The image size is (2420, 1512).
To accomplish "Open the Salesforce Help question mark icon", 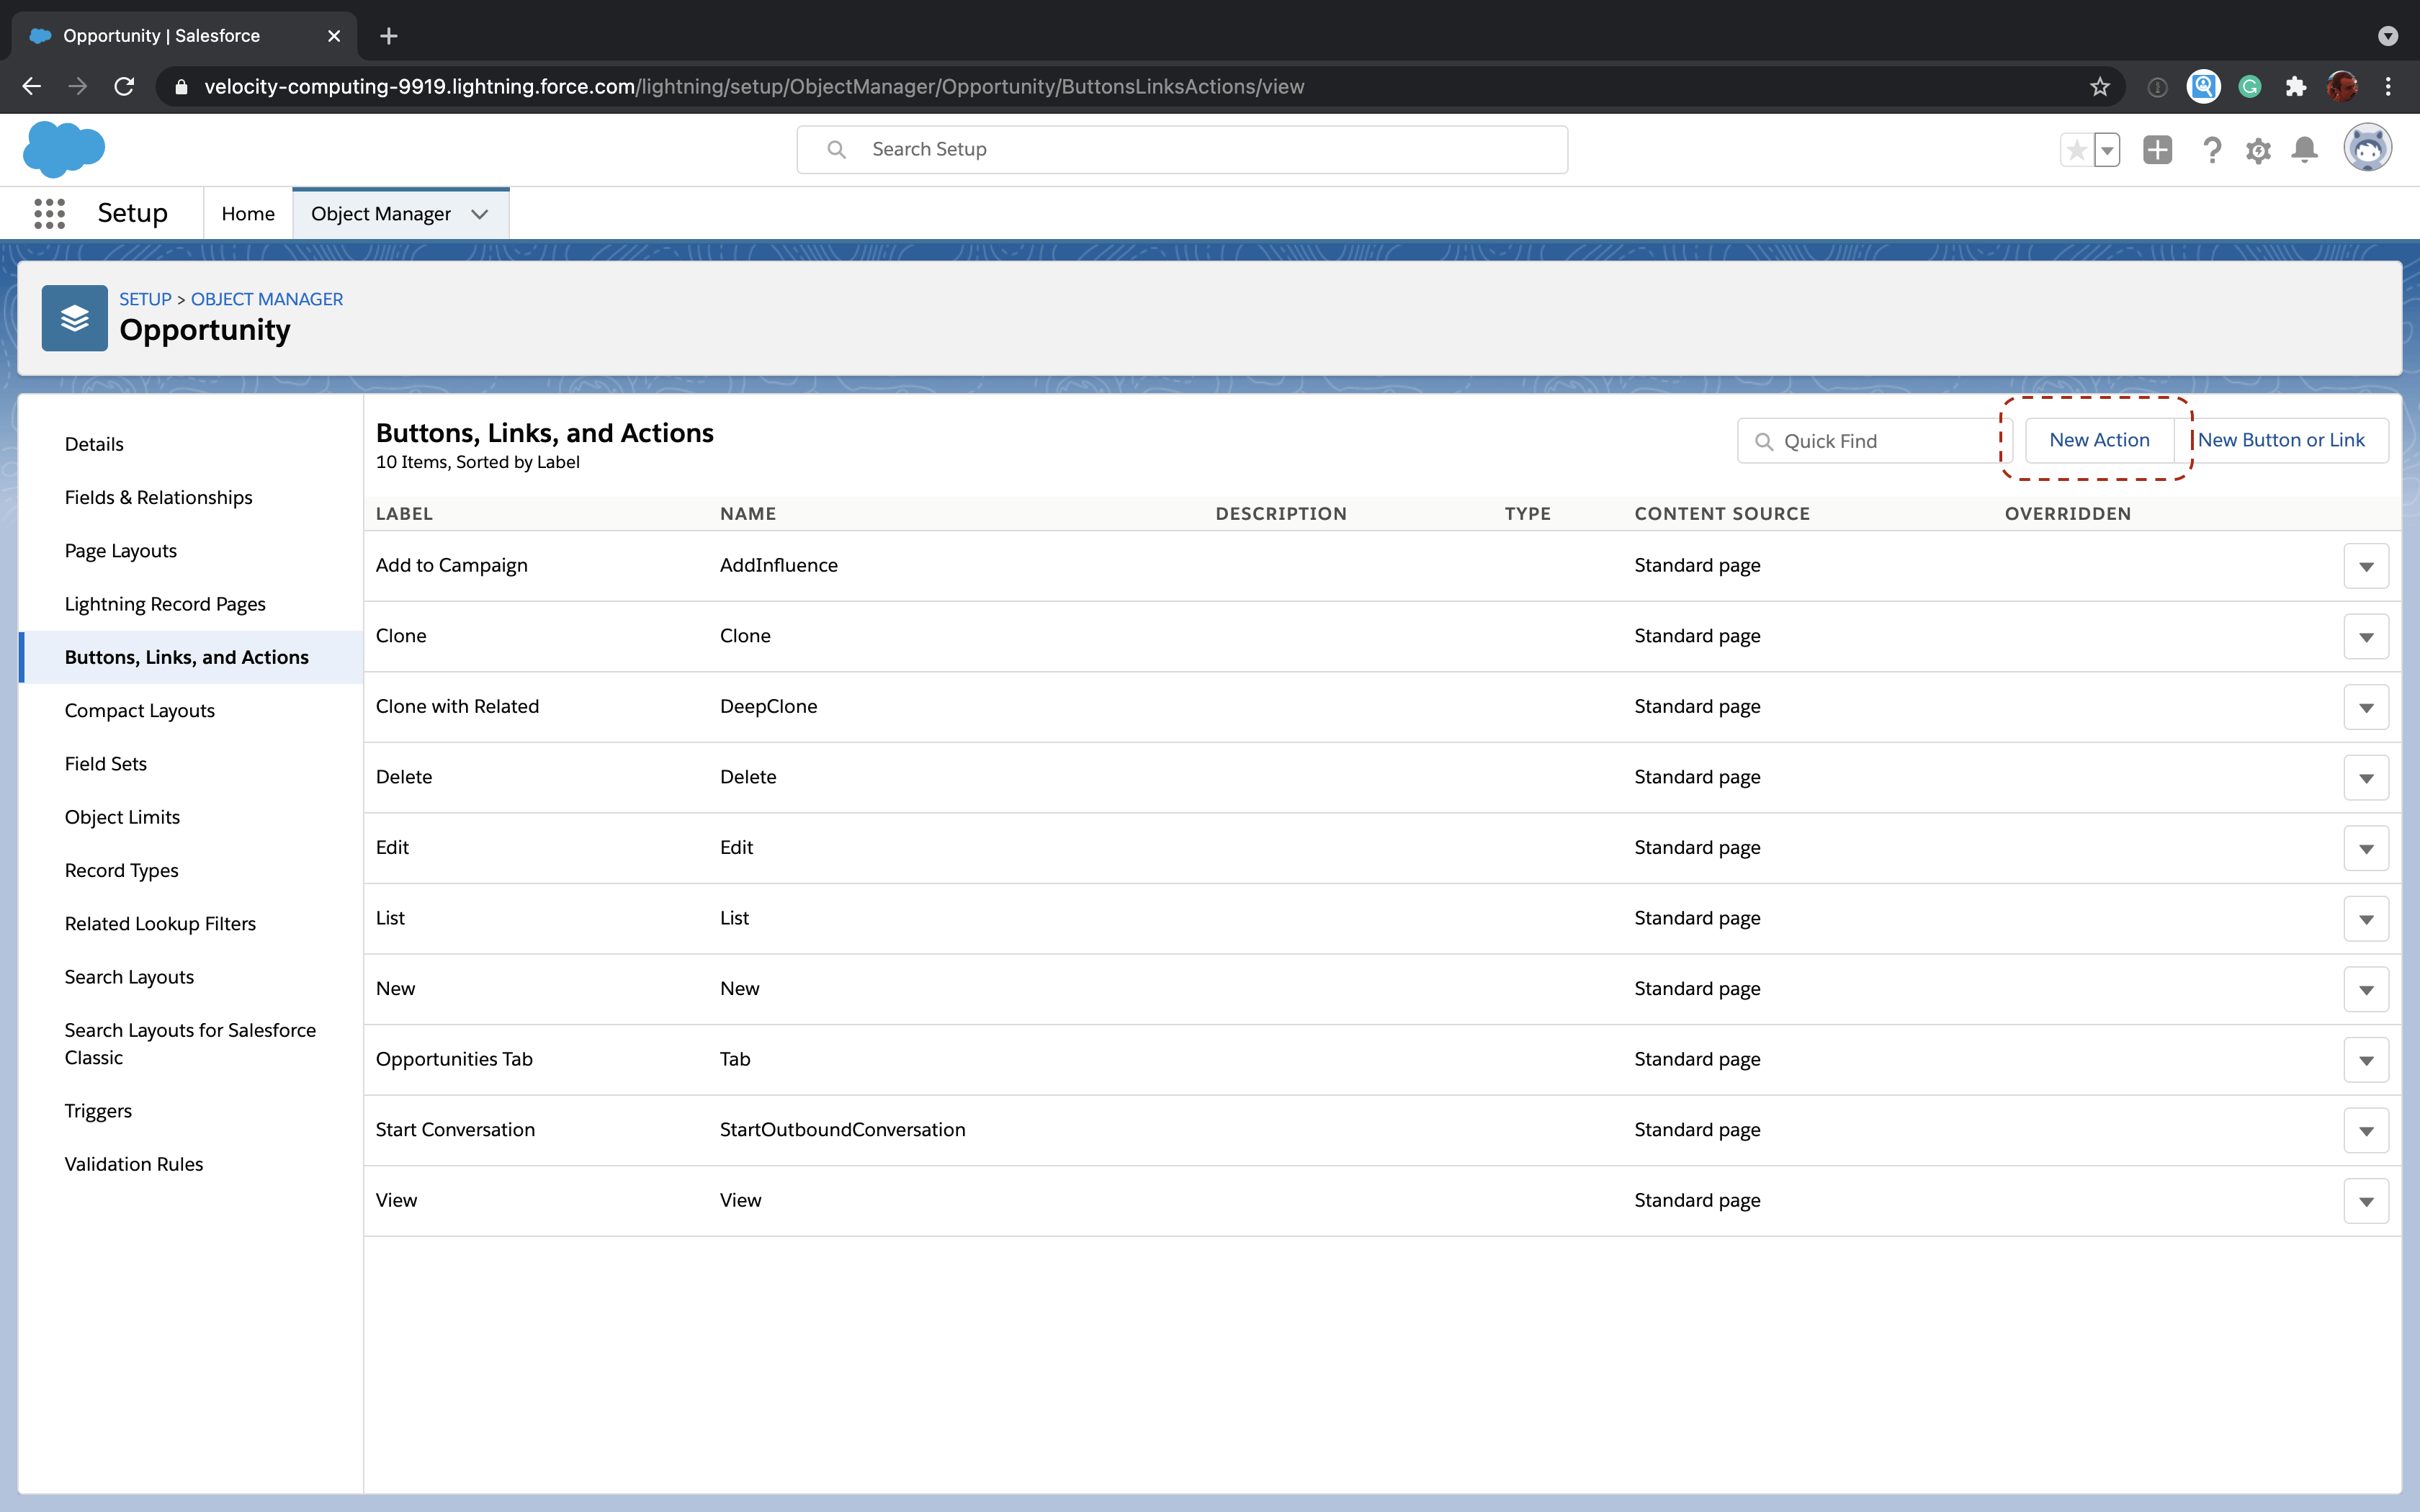I will (x=2211, y=149).
